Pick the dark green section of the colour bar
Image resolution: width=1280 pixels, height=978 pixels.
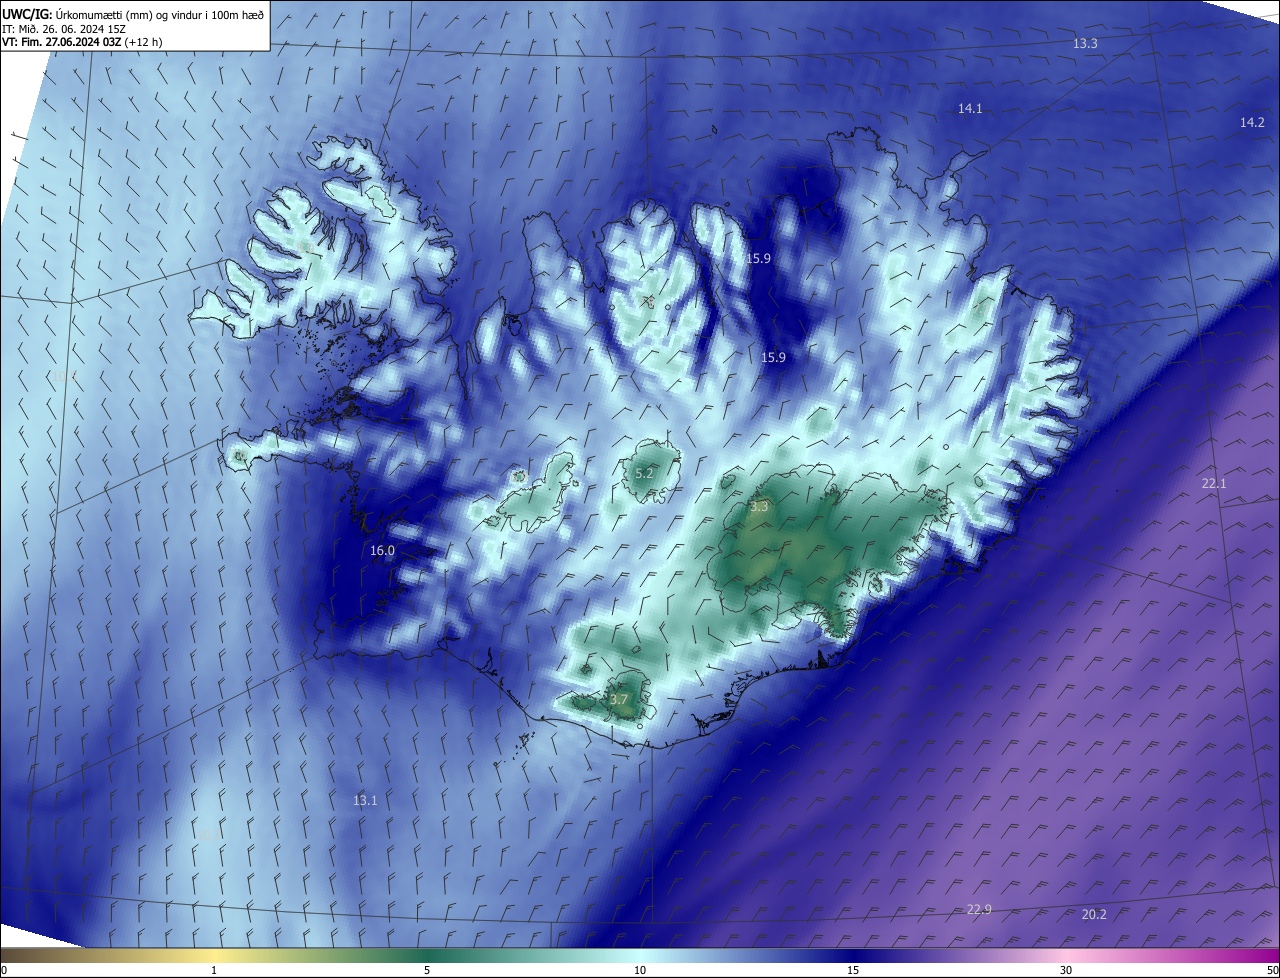(x=427, y=955)
